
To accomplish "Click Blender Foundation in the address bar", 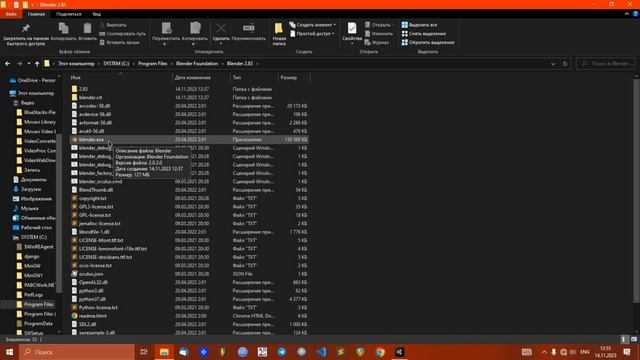I will tap(197, 64).
